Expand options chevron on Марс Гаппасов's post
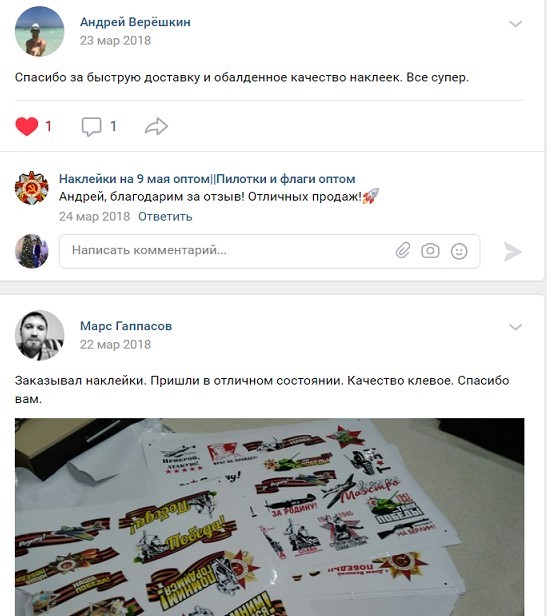 pyautogui.click(x=515, y=327)
